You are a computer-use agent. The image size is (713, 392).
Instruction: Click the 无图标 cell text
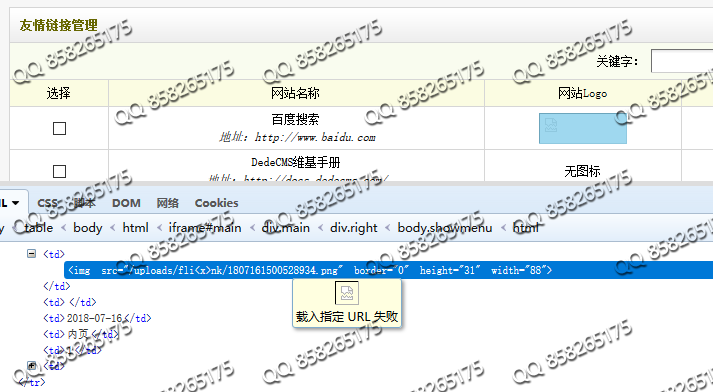582,171
